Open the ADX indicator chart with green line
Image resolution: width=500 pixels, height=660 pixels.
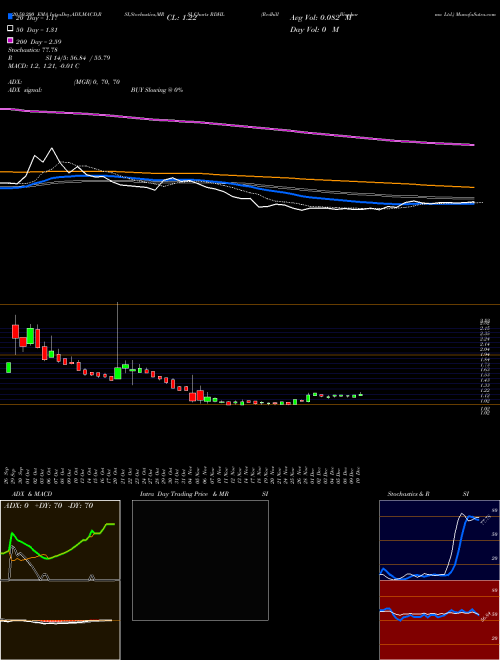pos(60,540)
